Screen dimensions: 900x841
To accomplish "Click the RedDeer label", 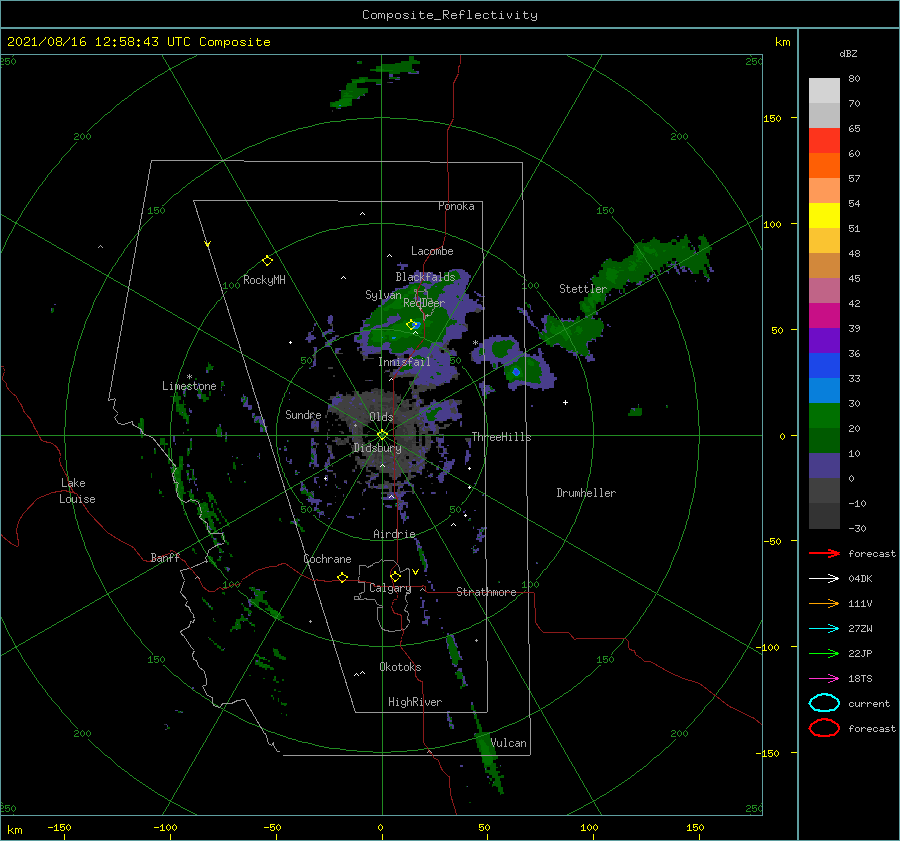I will 424,303.
